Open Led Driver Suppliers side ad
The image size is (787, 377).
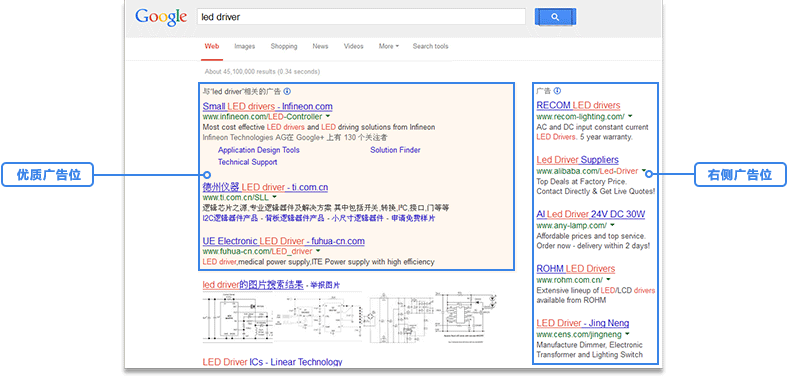(x=578, y=160)
